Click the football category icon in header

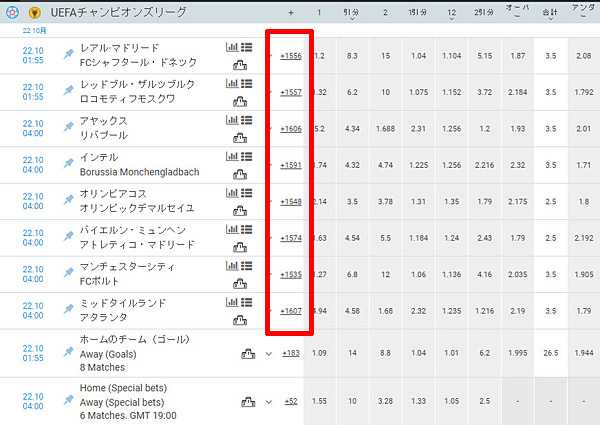pos(12,13)
